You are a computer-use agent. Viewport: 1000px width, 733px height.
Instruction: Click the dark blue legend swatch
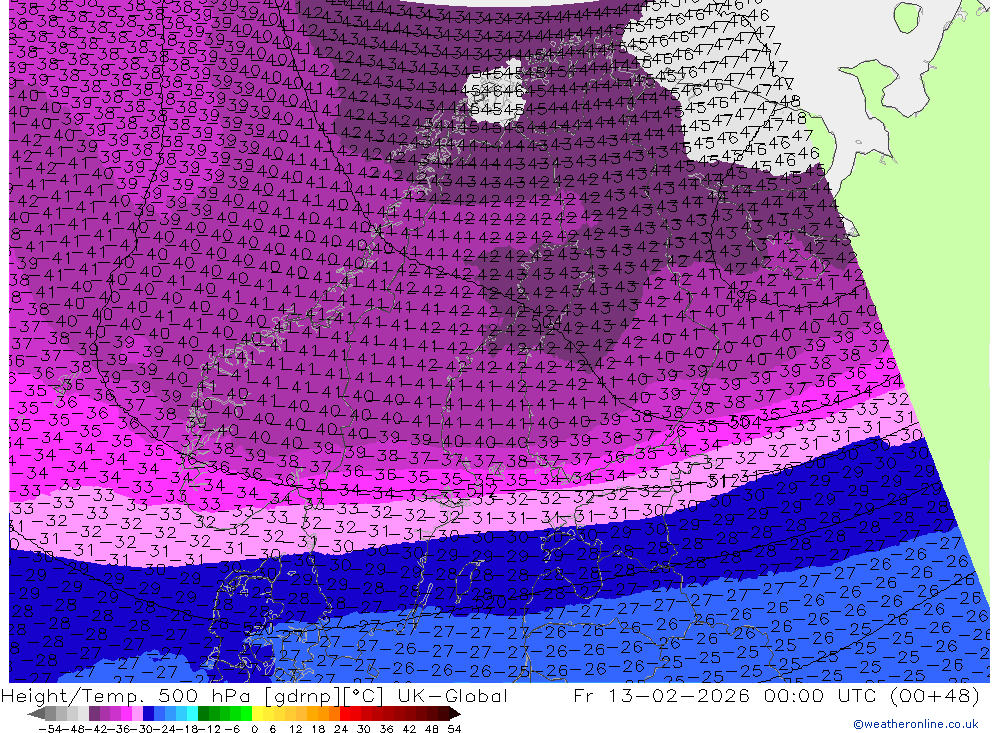[148, 713]
